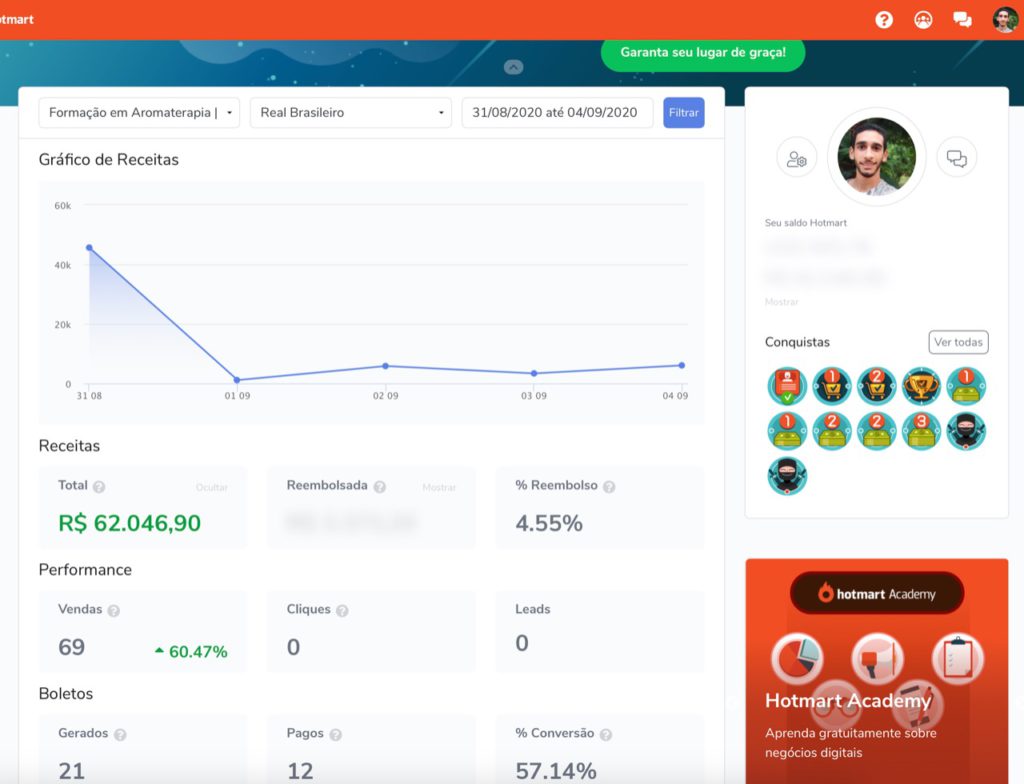Click the help icon next to Vendas

(114, 611)
